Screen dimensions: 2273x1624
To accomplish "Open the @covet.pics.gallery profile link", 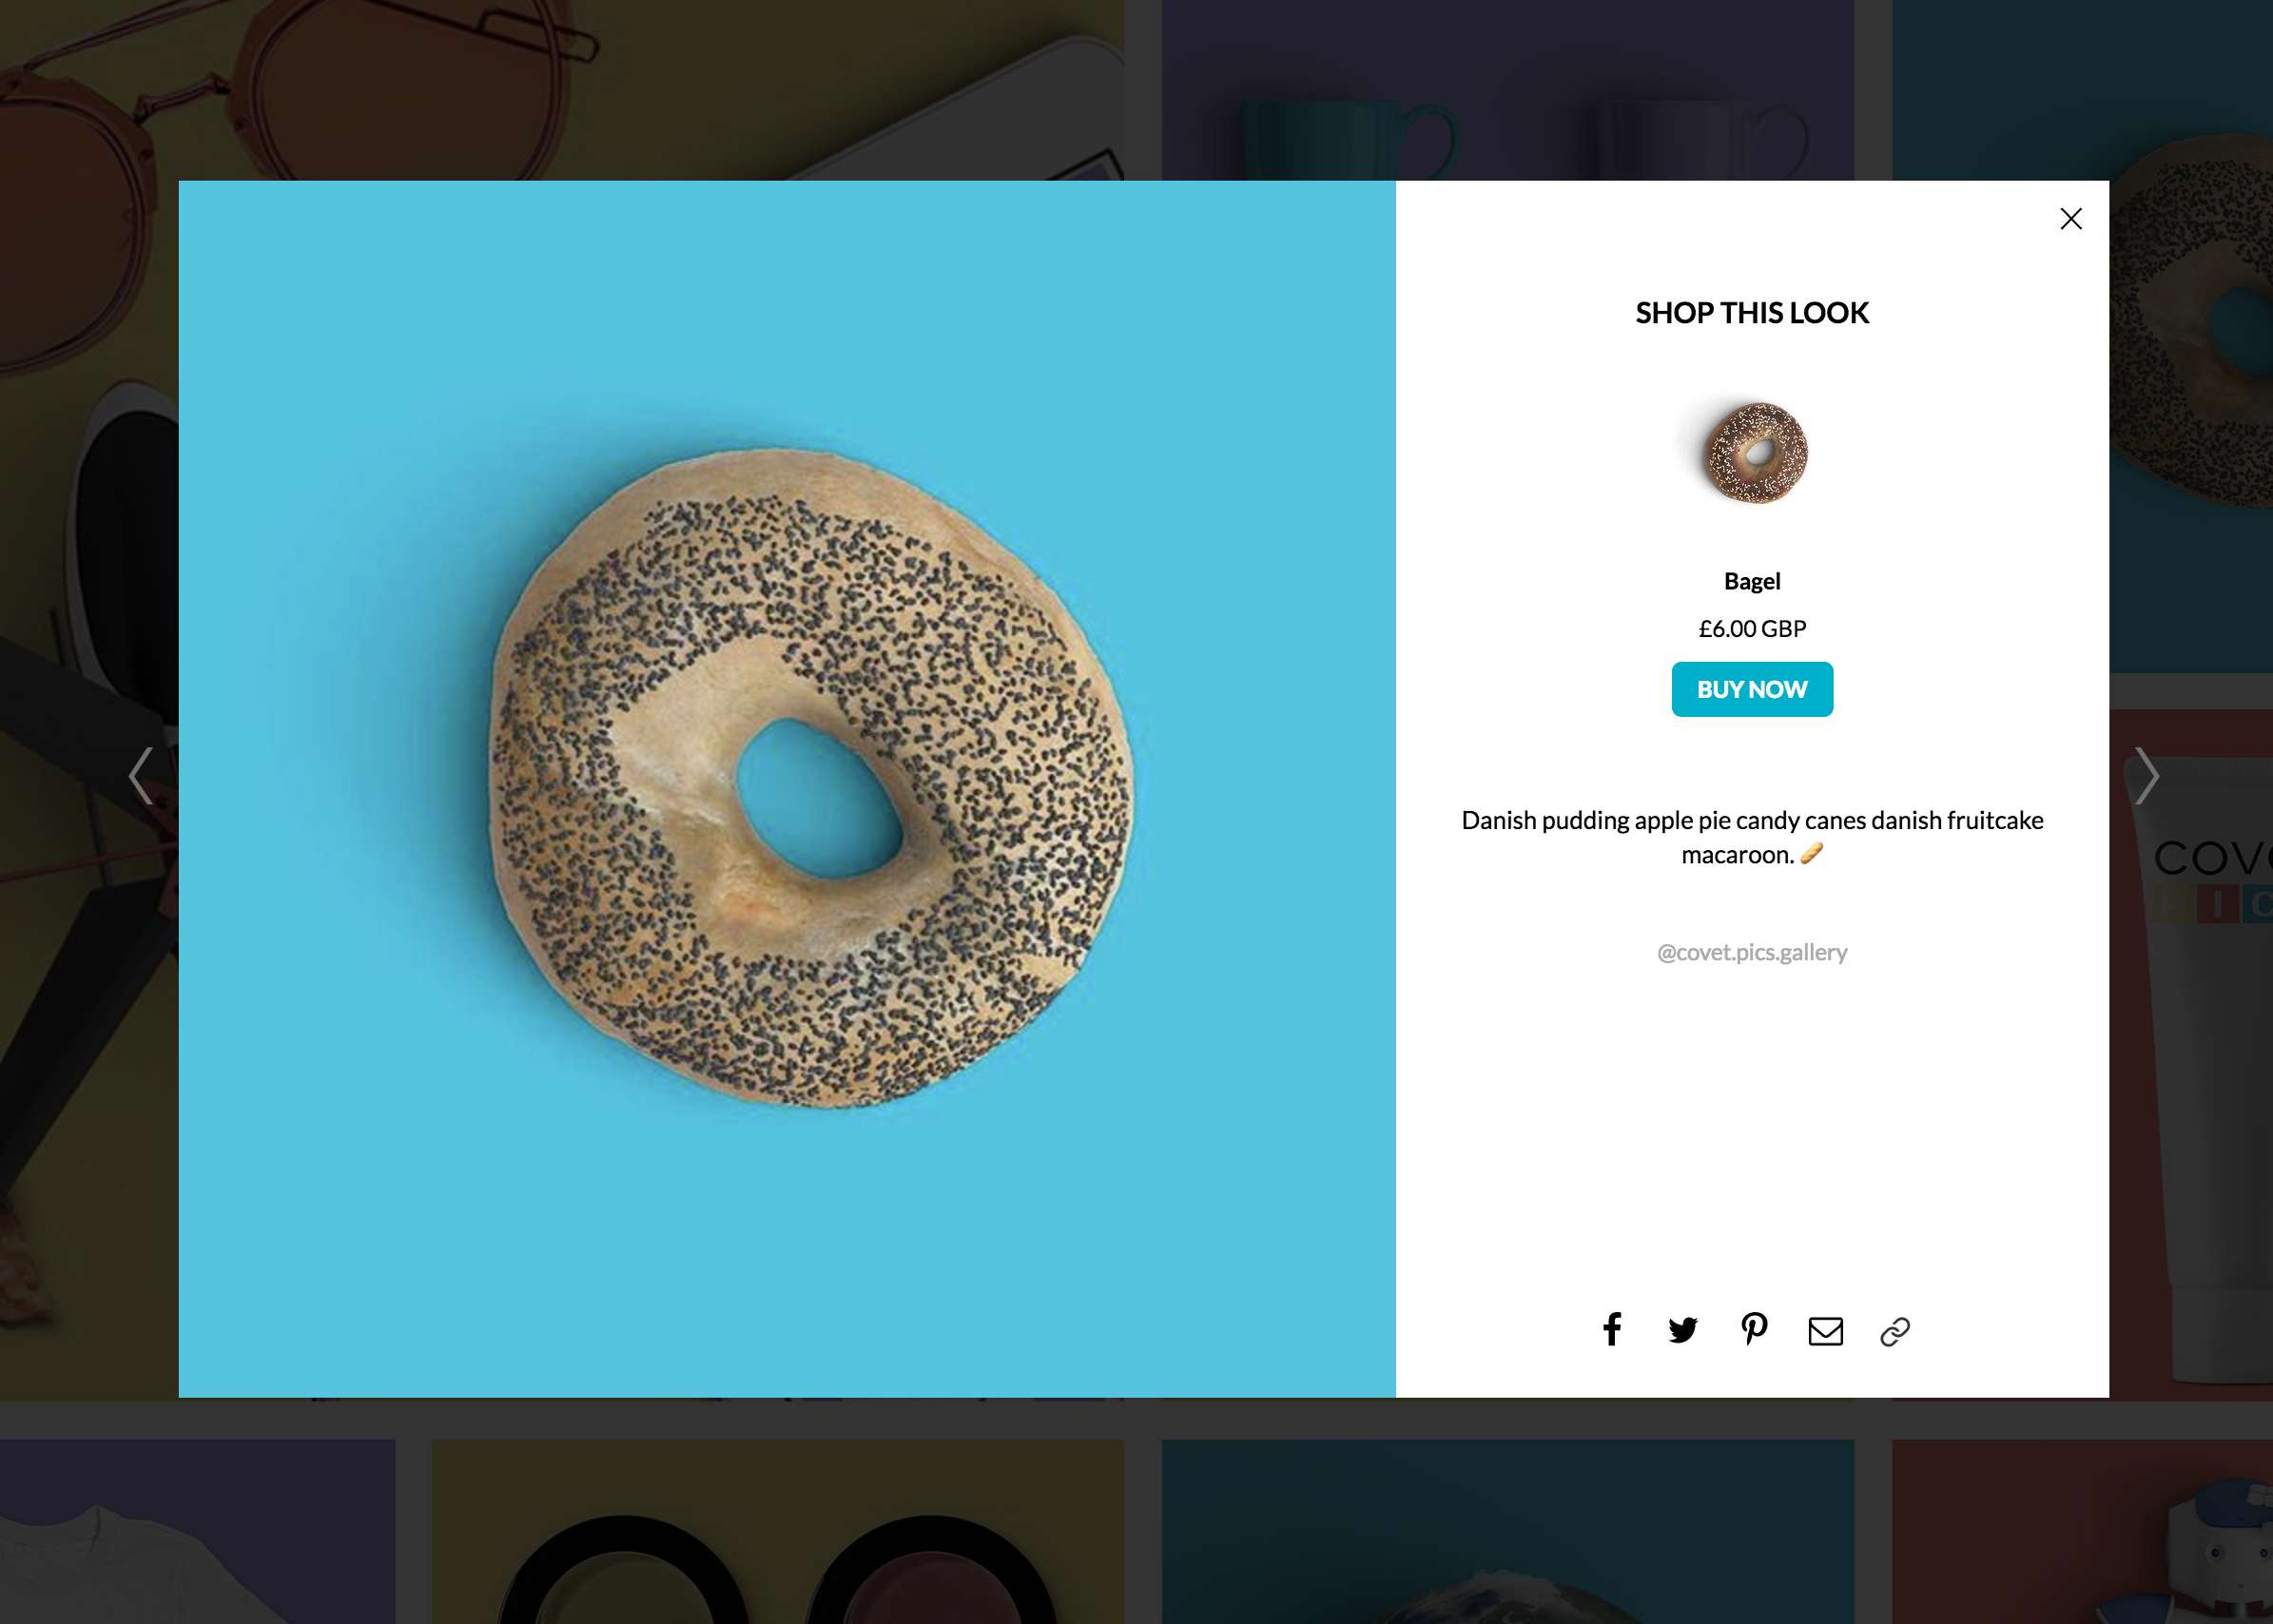I will pos(1752,952).
